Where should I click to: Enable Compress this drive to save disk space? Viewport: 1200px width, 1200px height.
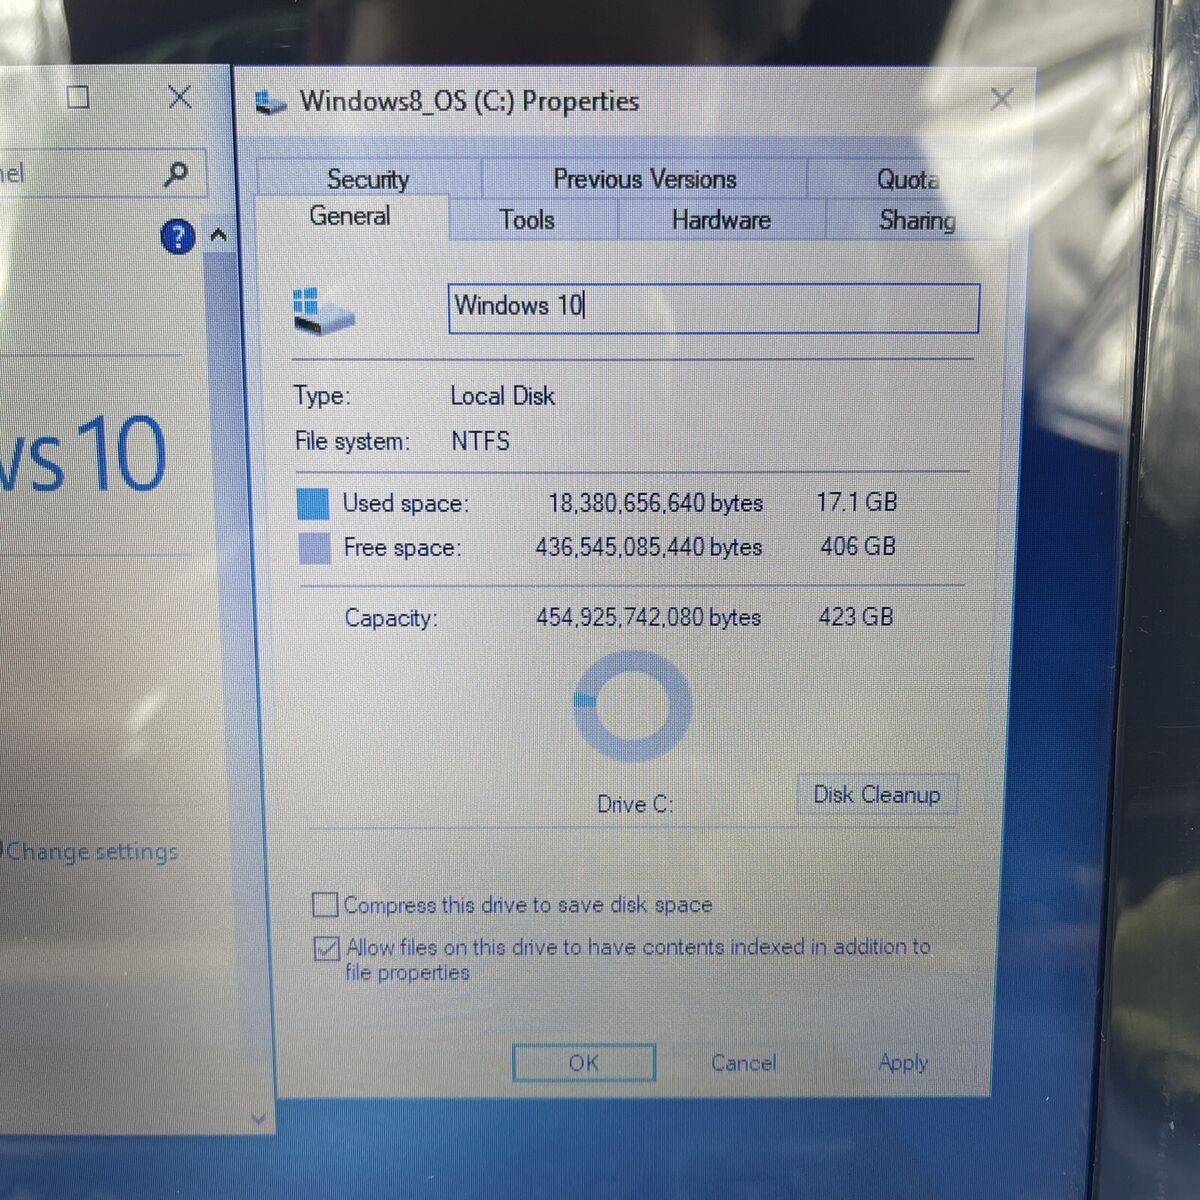coord(325,905)
